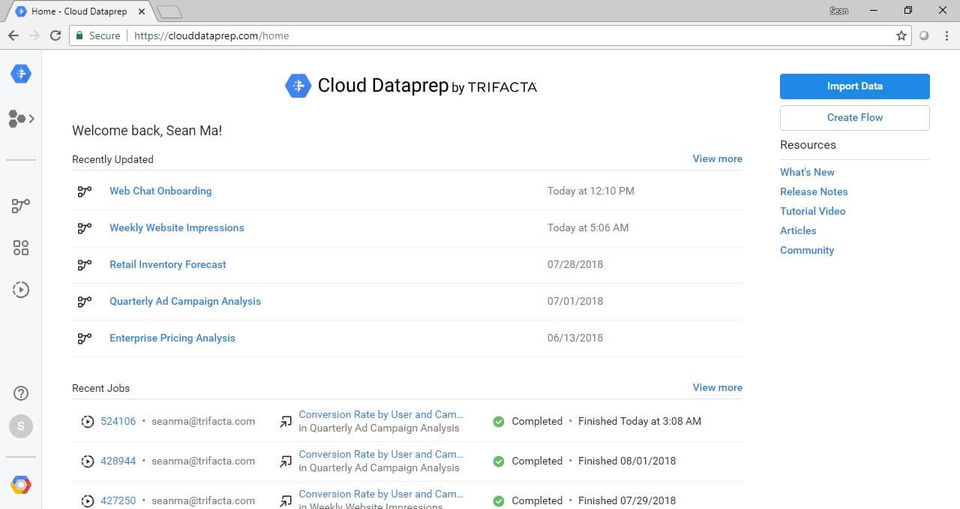Open the Jobs play icon in sidebar
The height and width of the screenshot is (509, 960).
click(x=21, y=289)
